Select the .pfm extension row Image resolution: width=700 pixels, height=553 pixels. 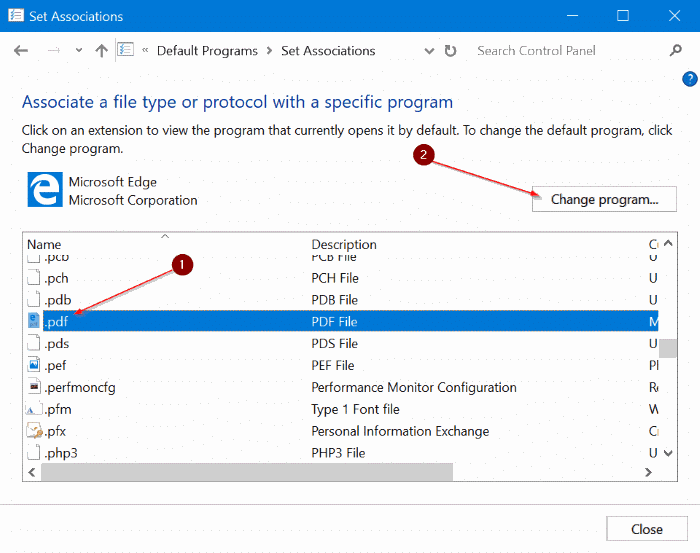(342, 409)
